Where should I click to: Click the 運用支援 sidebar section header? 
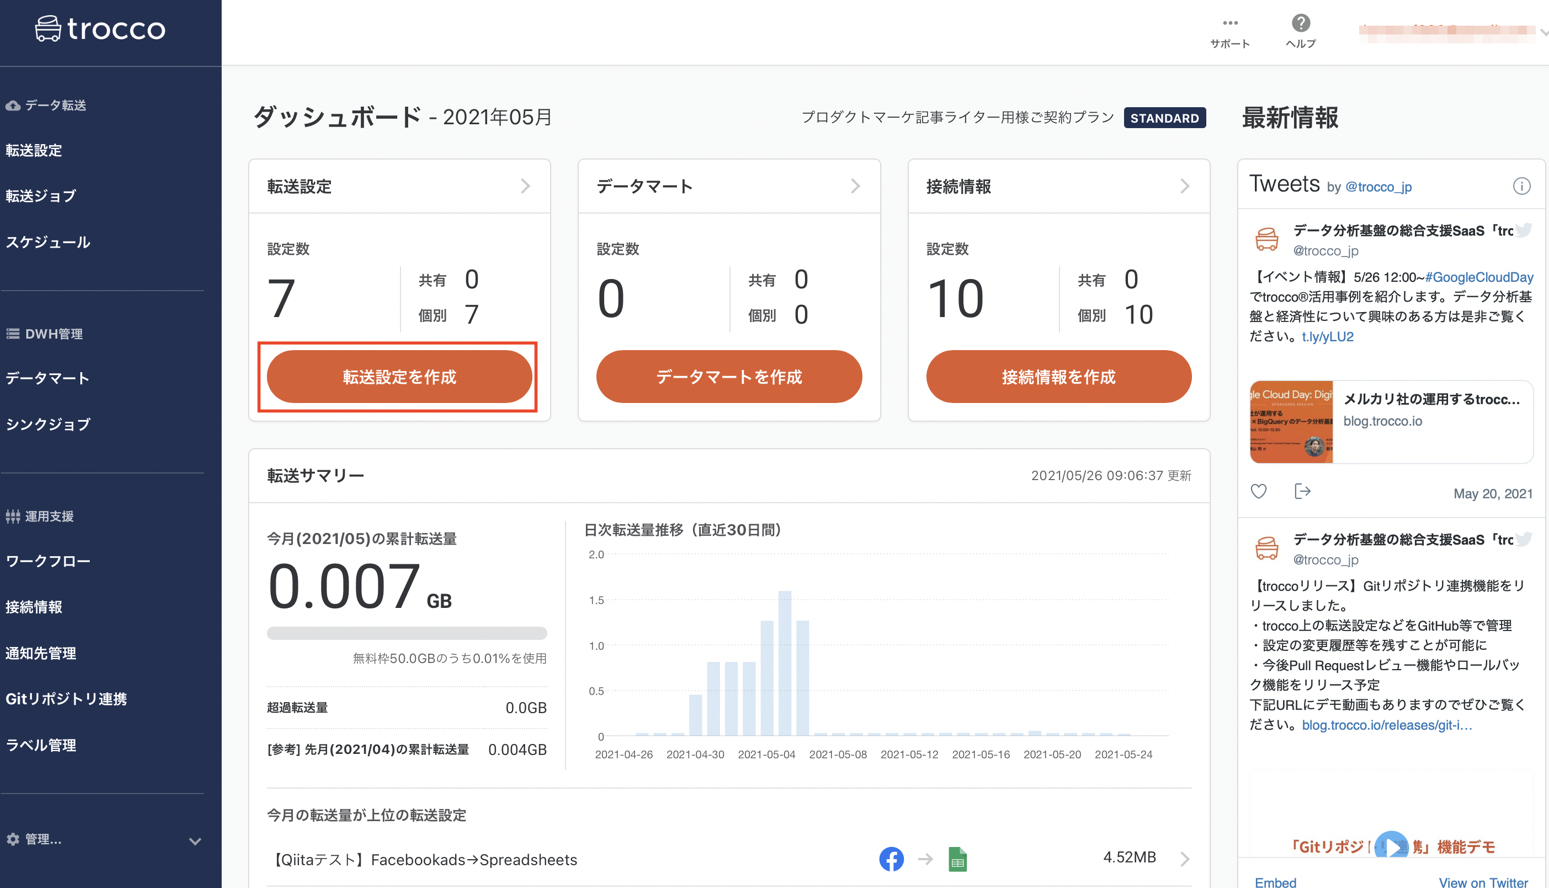(40, 517)
